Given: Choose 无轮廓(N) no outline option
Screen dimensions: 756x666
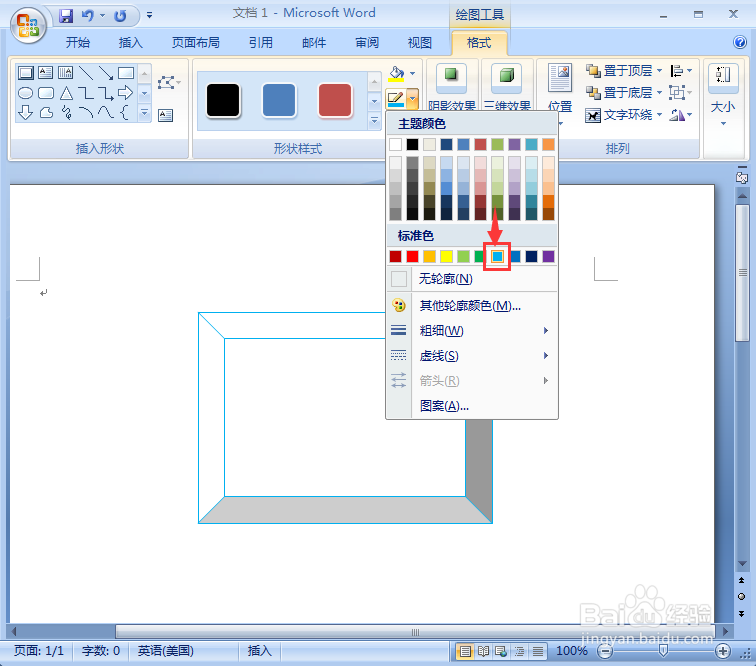Looking at the screenshot, I should pos(472,279).
